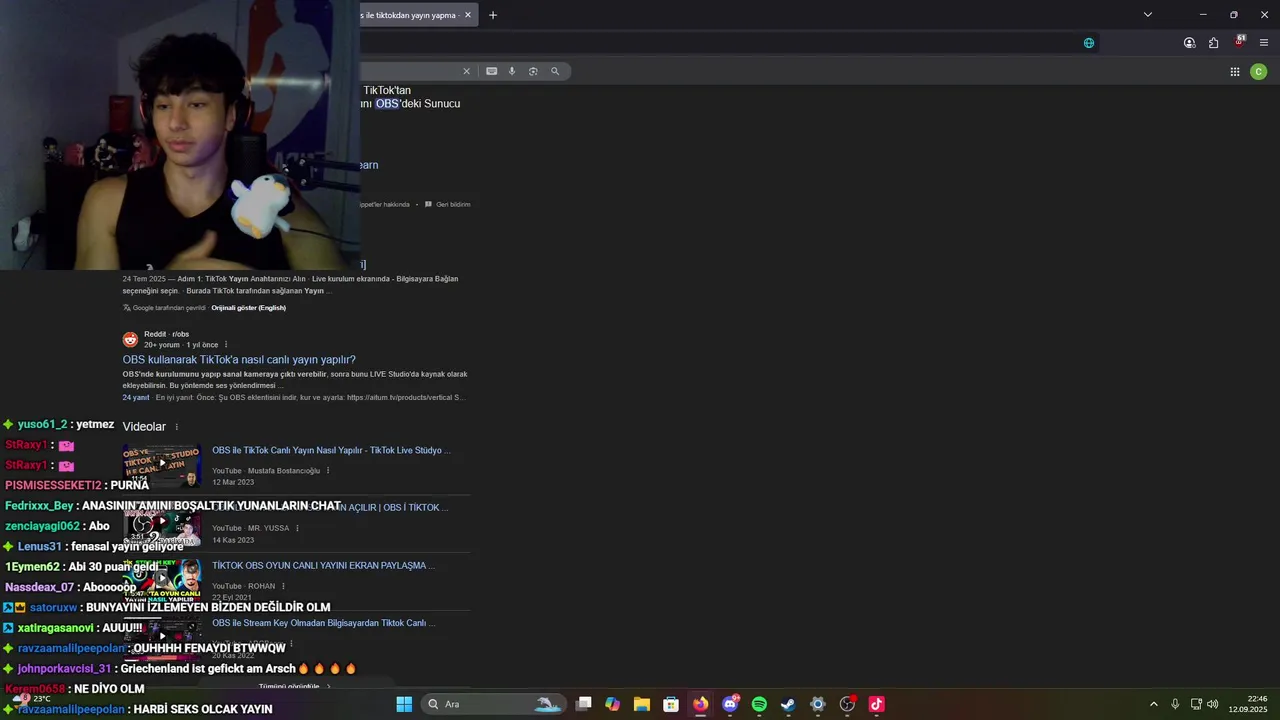Click chat username zenciayagi062

click(42, 526)
